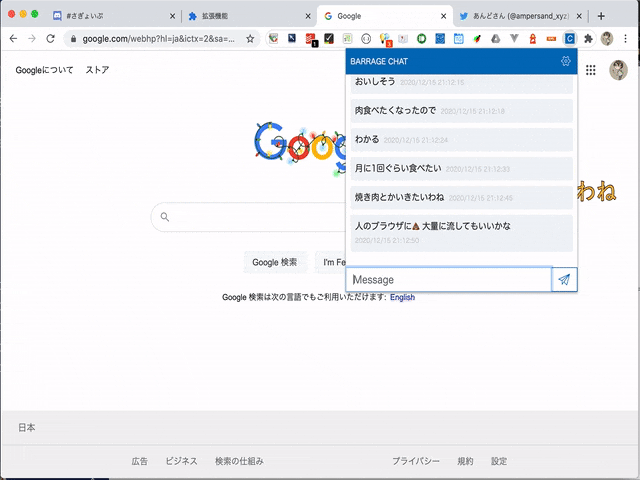The width and height of the screenshot is (640, 480).
Task: Click the I'm Feeling Lucky button
Action: coord(331,262)
